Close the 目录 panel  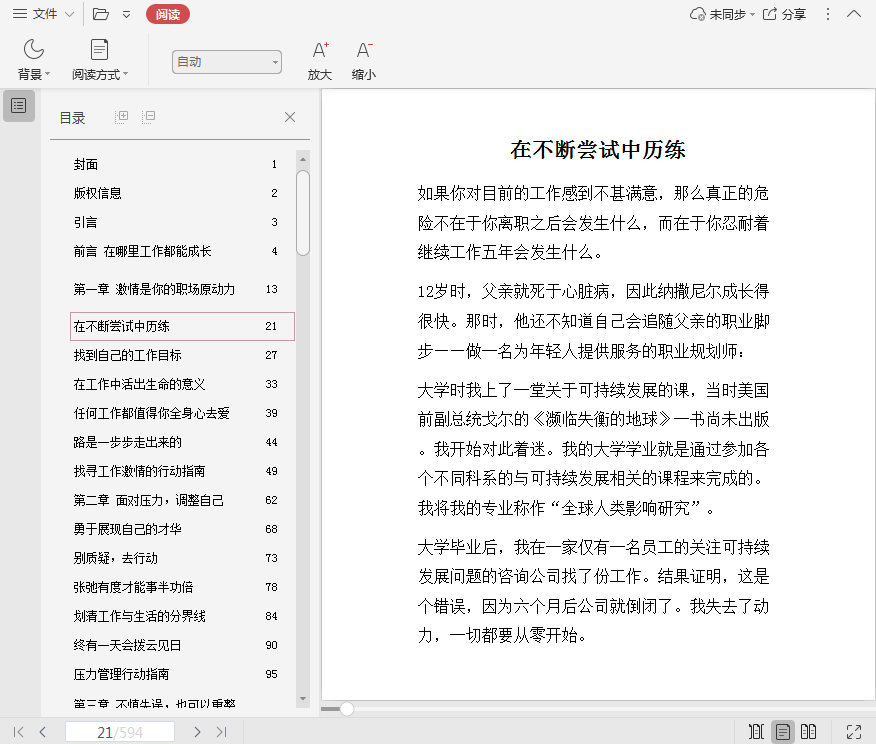point(290,117)
